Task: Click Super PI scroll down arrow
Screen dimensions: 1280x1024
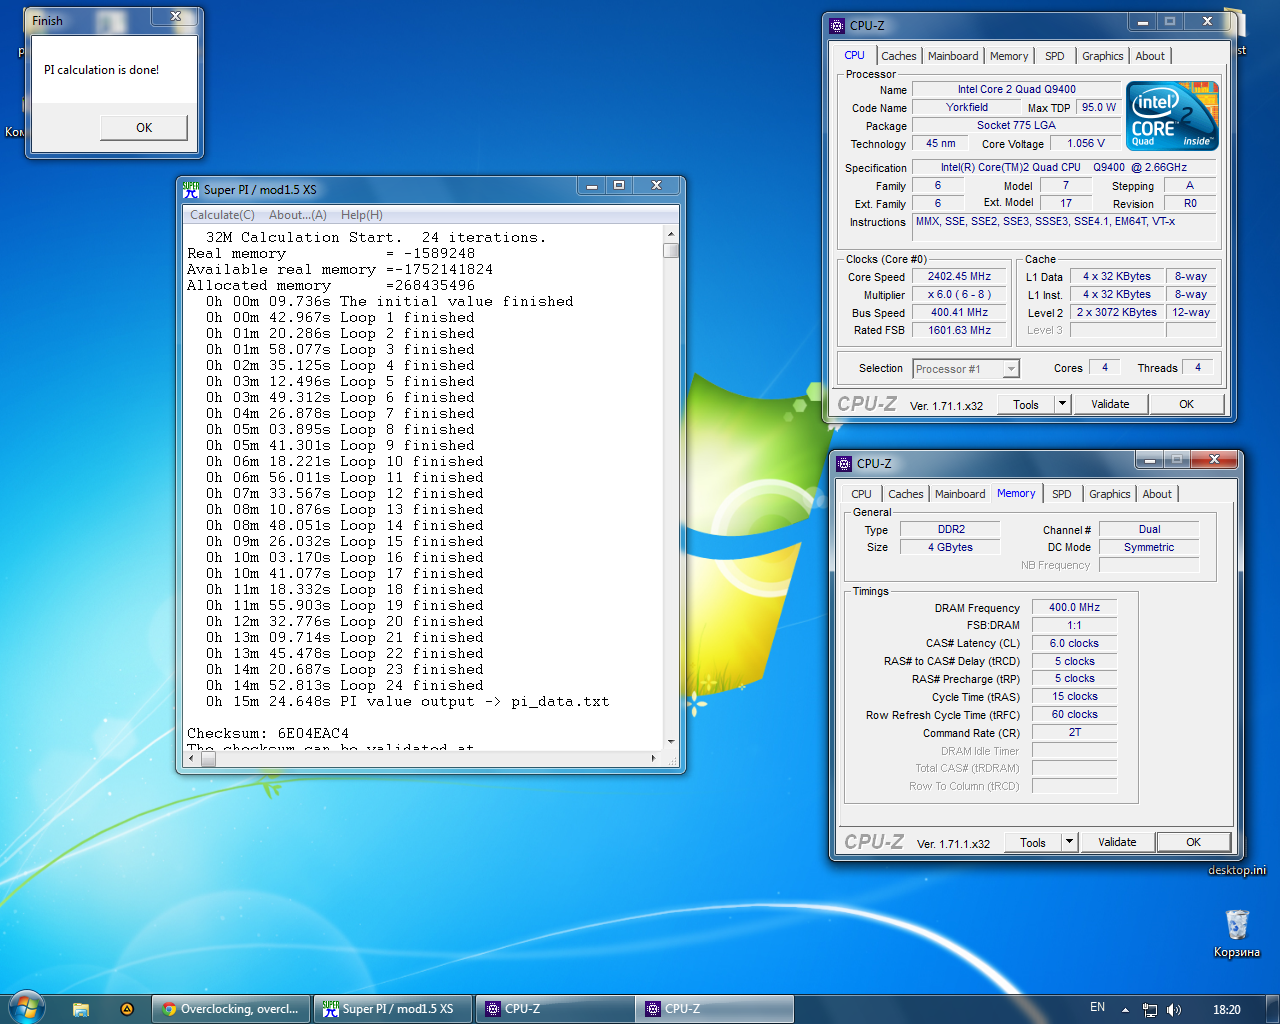Action: (x=671, y=742)
